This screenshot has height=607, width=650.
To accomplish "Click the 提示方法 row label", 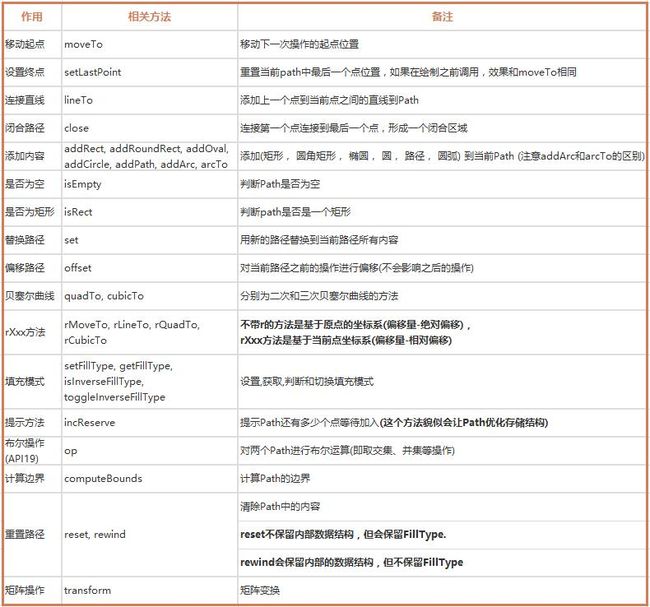I will (x=25, y=422).
